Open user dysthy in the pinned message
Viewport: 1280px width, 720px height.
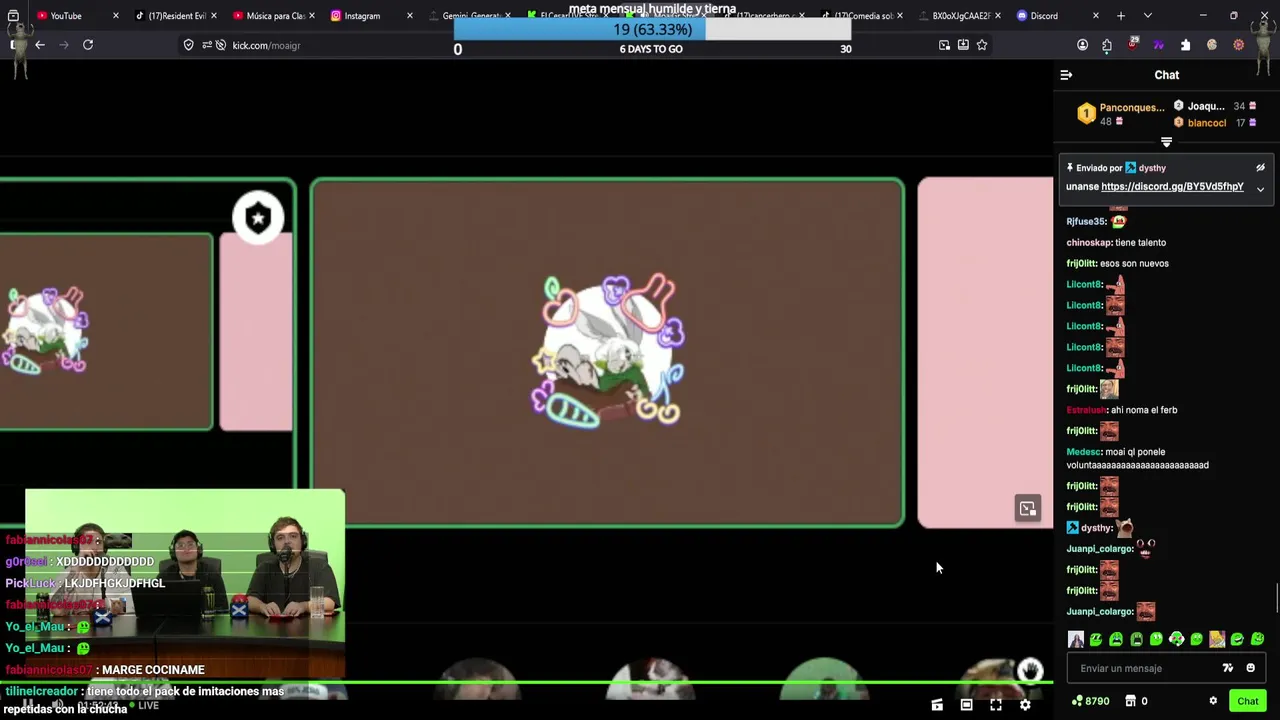click(1152, 168)
